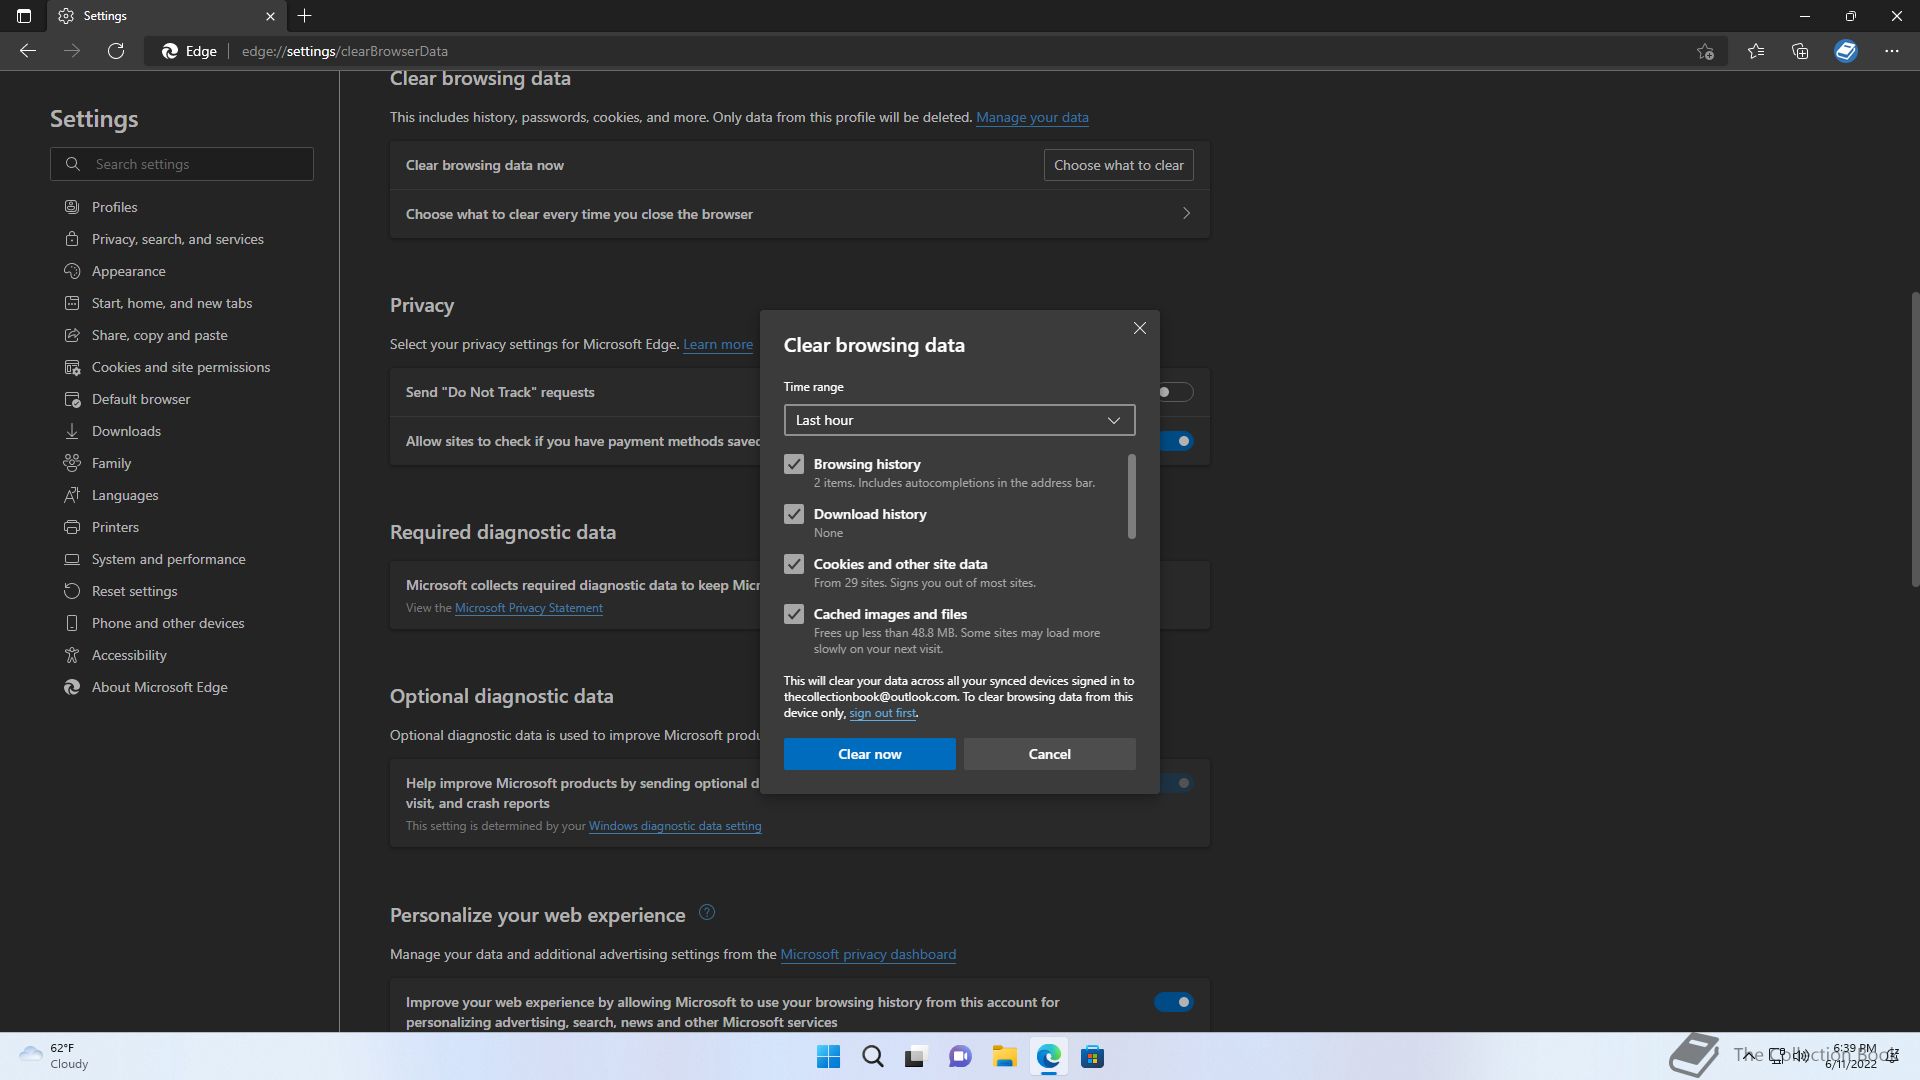The image size is (1920, 1080).
Task: Open a new tab with plus
Action: 305,16
